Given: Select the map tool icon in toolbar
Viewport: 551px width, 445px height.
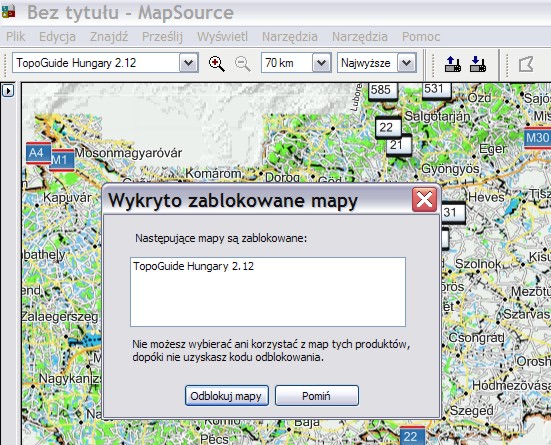Looking at the screenshot, I should click(x=526, y=64).
